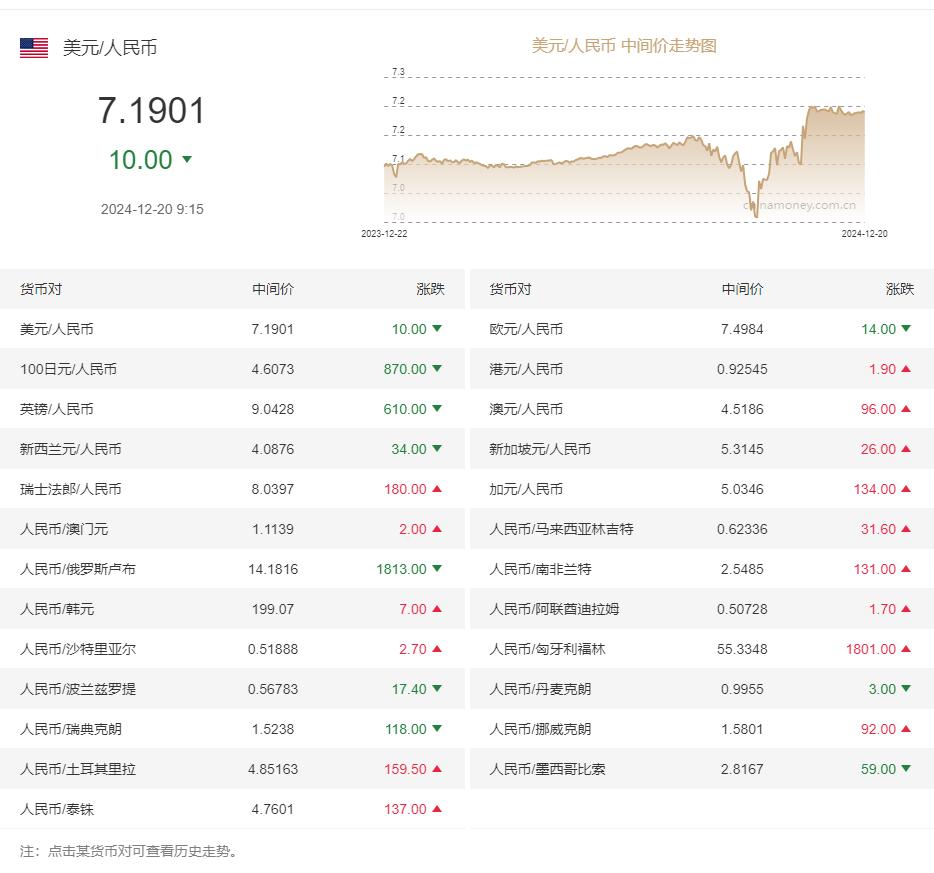
Task: Click the green down arrow for 100日元/人民币
Action: (x=434, y=369)
